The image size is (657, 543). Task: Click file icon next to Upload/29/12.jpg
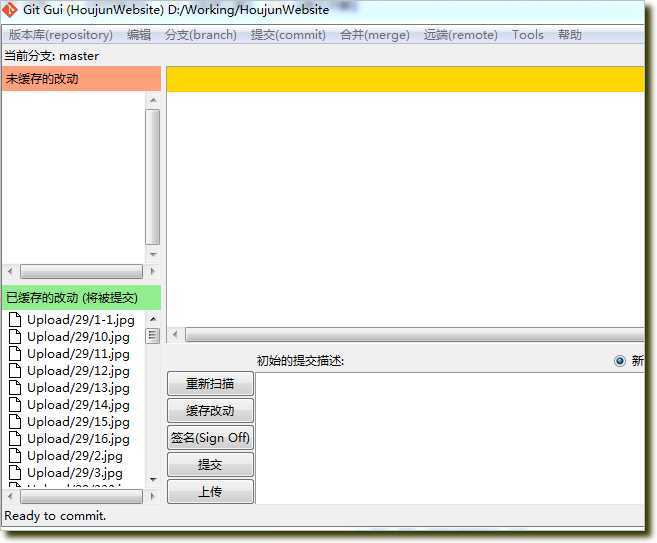15,370
